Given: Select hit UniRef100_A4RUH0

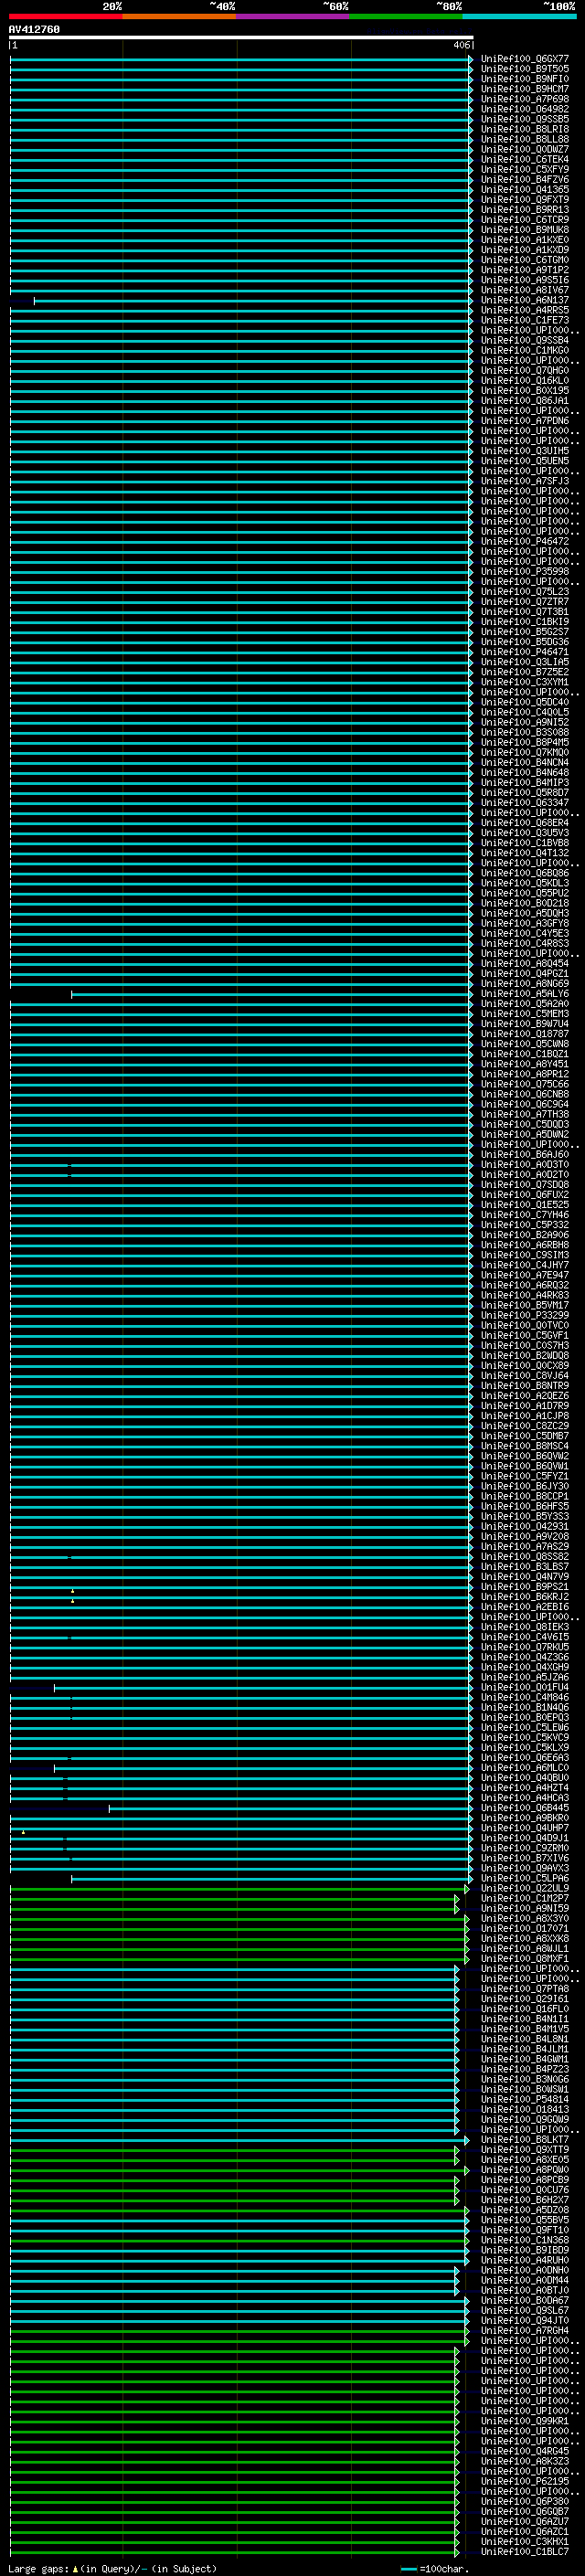Looking at the screenshot, I should point(525,2260).
